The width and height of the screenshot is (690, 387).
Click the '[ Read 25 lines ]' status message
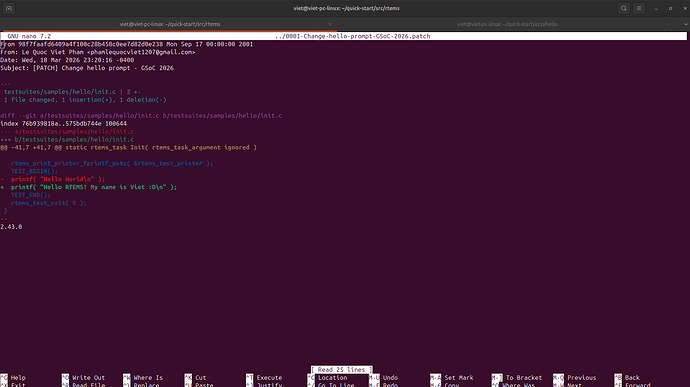click(x=341, y=369)
